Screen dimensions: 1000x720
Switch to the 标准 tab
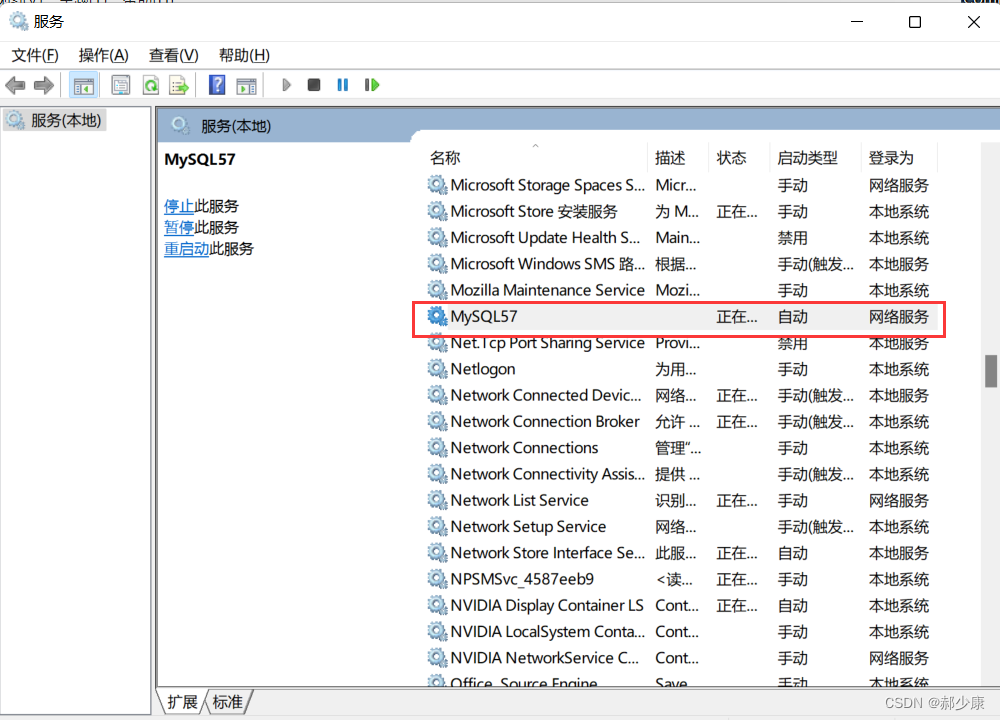pos(228,702)
